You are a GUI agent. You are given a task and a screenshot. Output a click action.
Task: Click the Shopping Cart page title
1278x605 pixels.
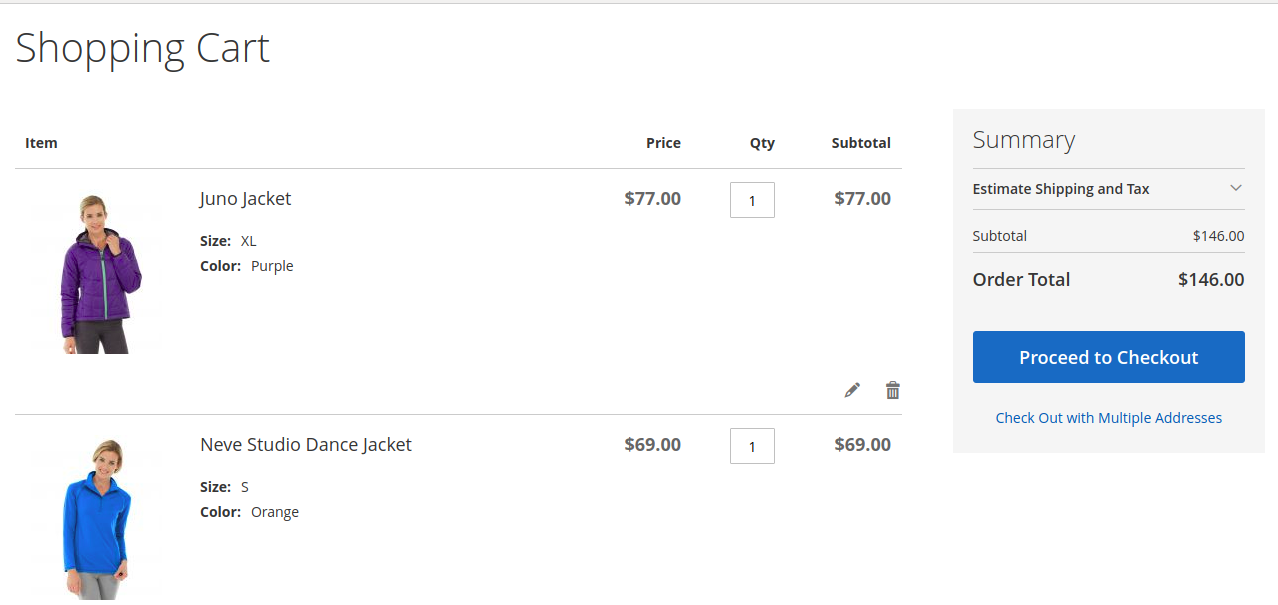click(x=141, y=47)
